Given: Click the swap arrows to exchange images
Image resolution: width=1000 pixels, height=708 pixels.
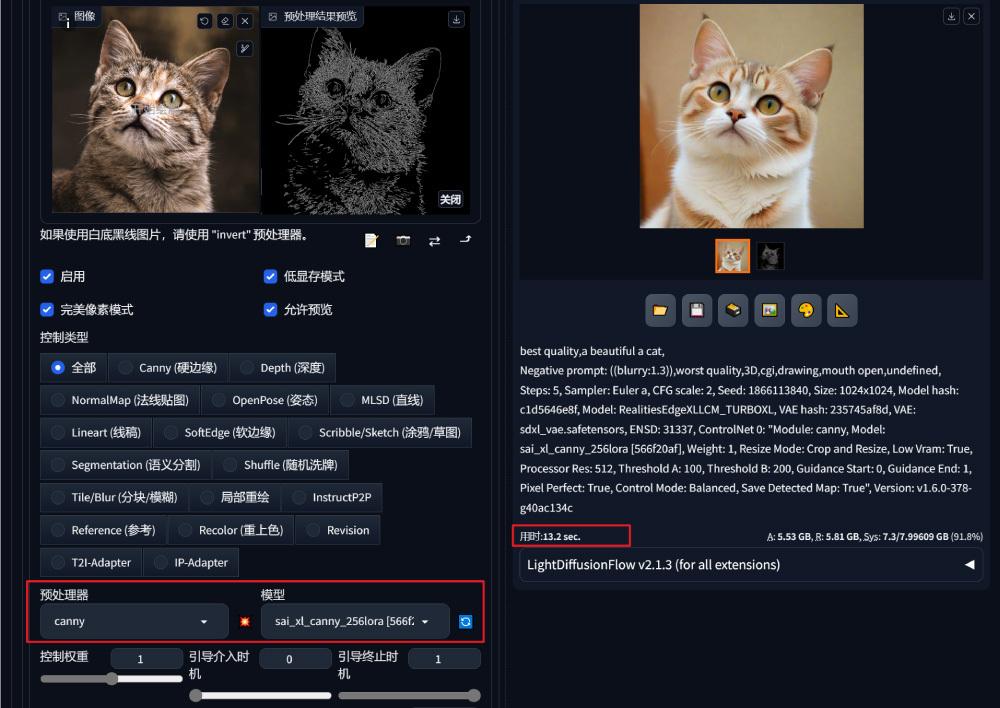Looking at the screenshot, I should click(434, 240).
